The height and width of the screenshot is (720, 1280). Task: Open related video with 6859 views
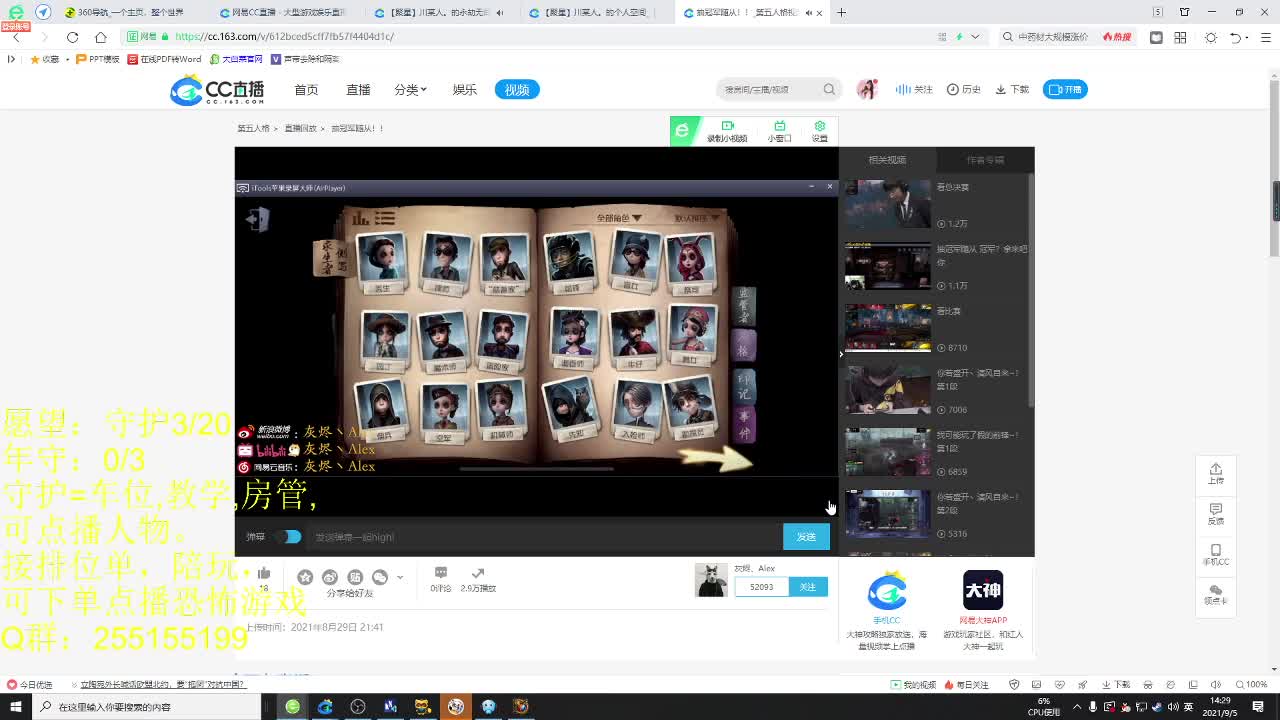coord(888,452)
